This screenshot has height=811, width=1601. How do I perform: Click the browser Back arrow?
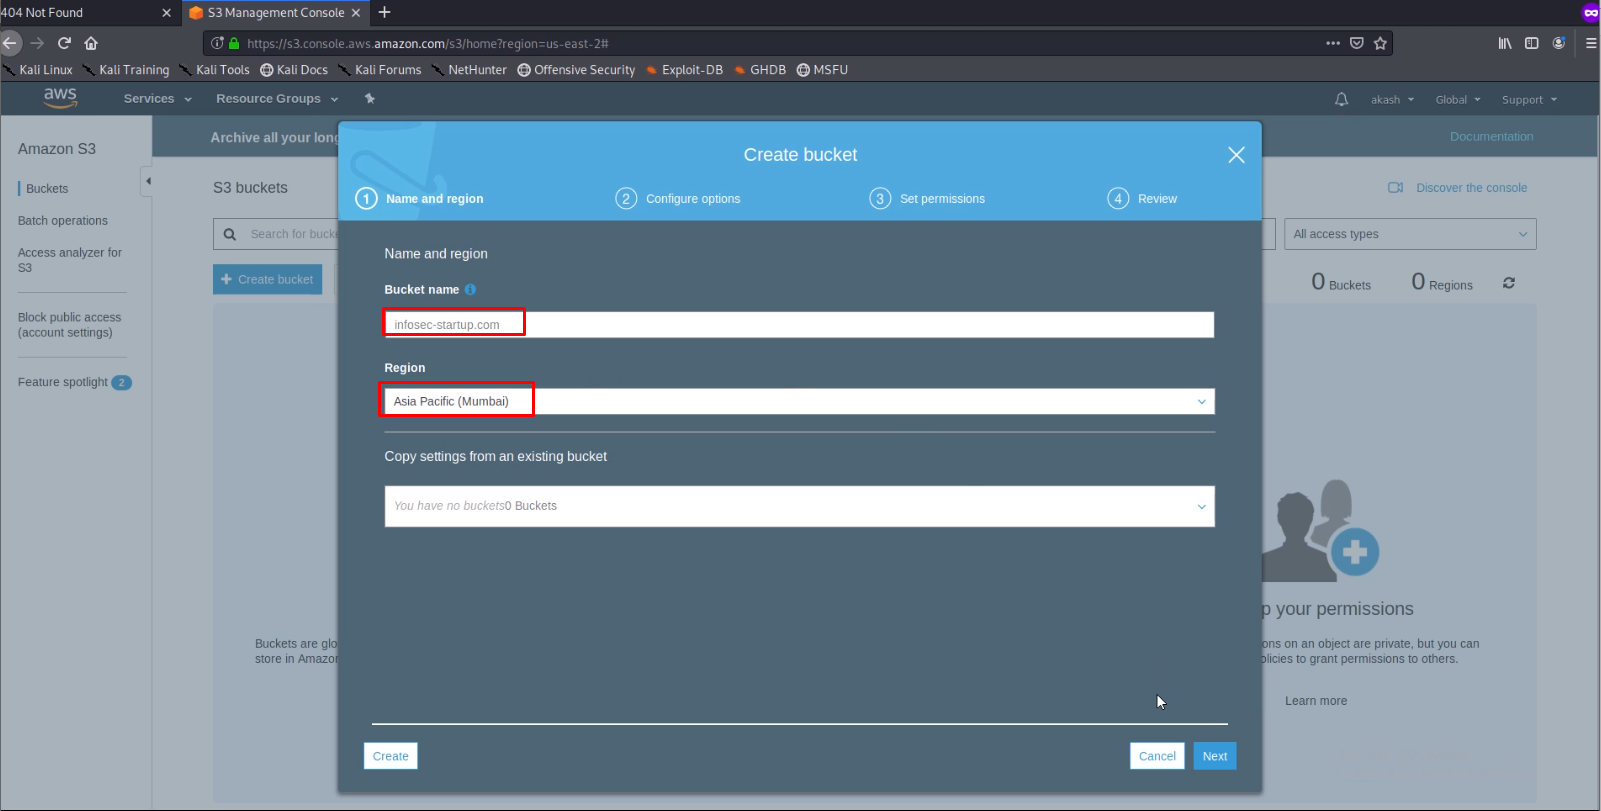10,43
